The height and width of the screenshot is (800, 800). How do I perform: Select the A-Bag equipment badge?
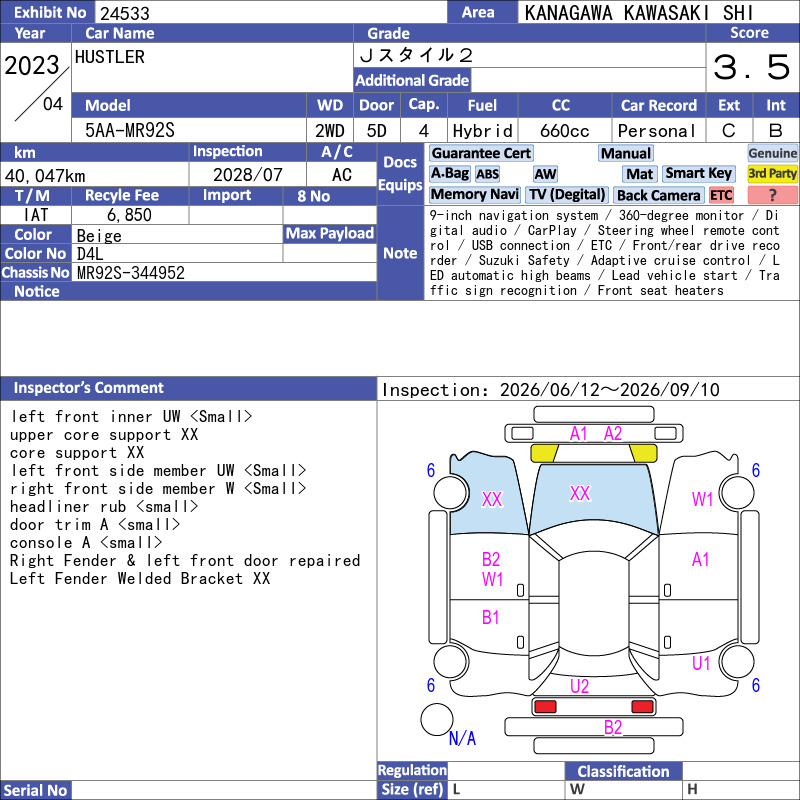point(449,173)
